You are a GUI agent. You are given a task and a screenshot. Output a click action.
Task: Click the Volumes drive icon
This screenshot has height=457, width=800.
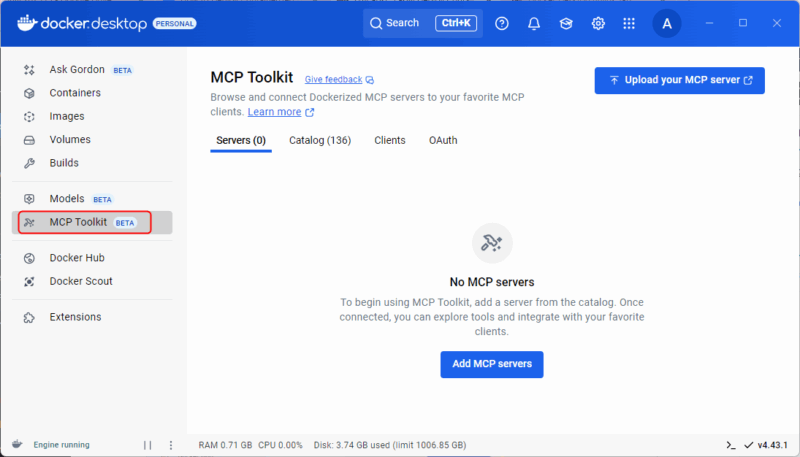pos(29,140)
